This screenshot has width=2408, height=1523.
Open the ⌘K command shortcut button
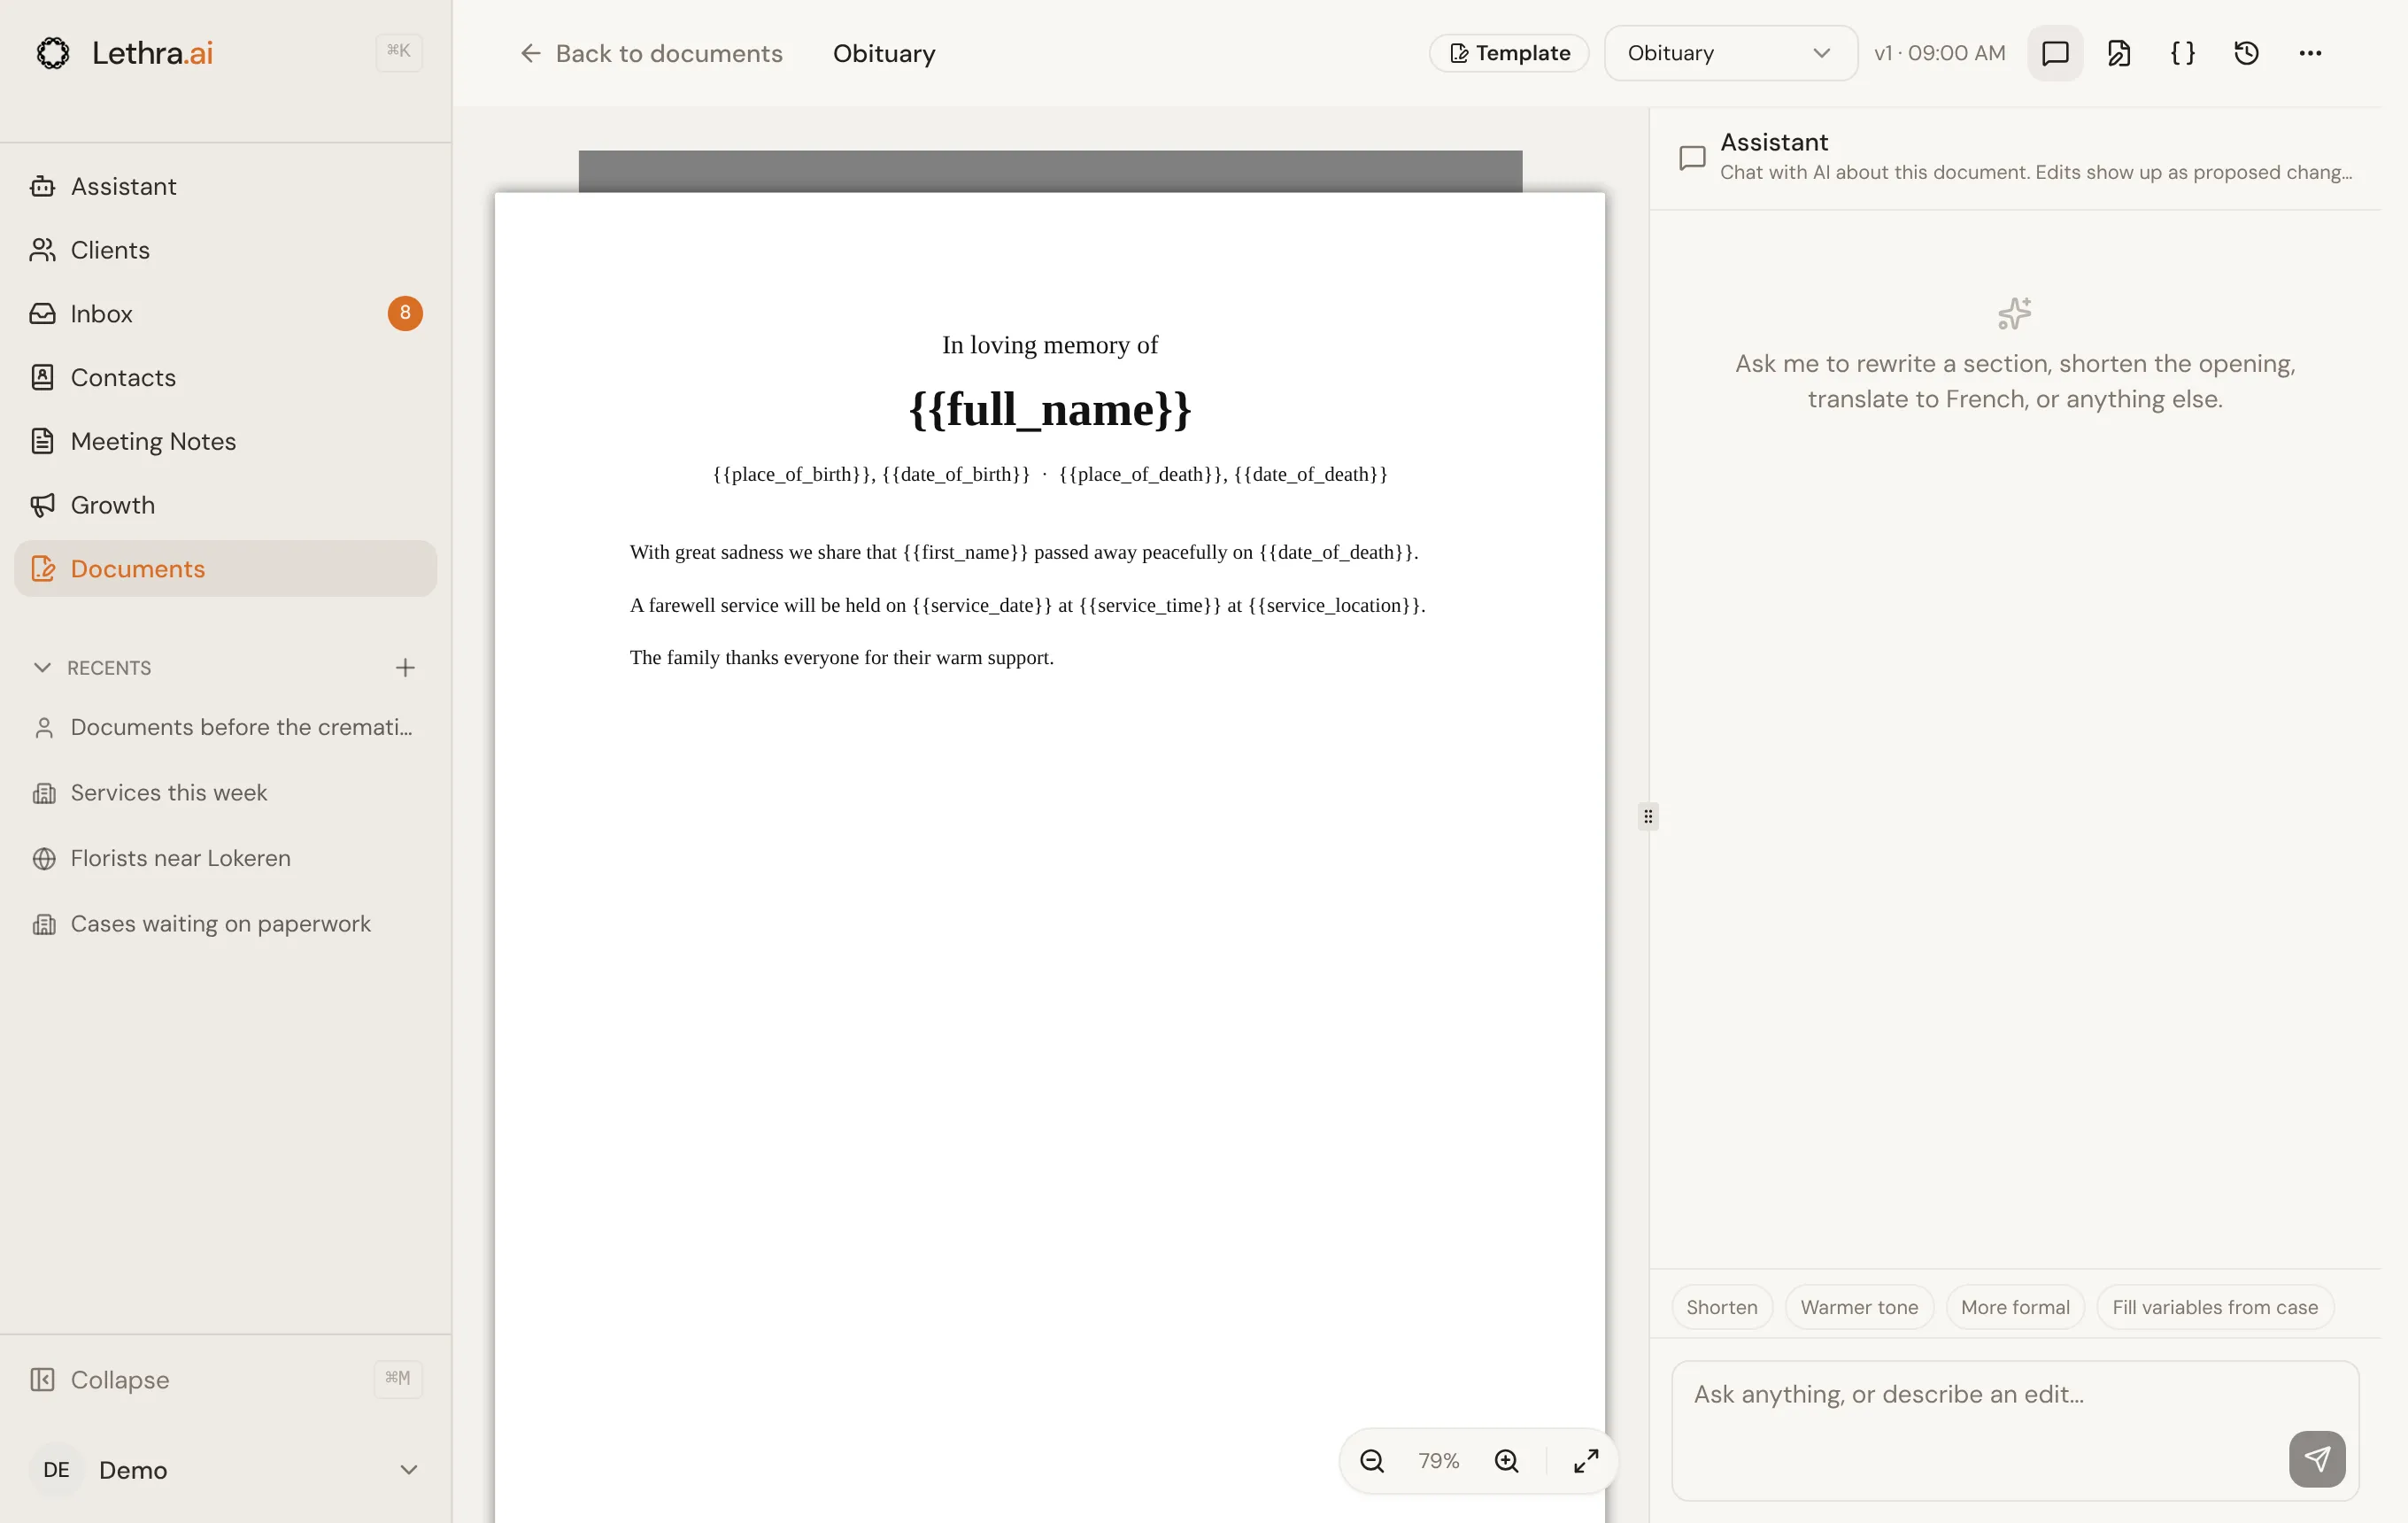coord(398,51)
